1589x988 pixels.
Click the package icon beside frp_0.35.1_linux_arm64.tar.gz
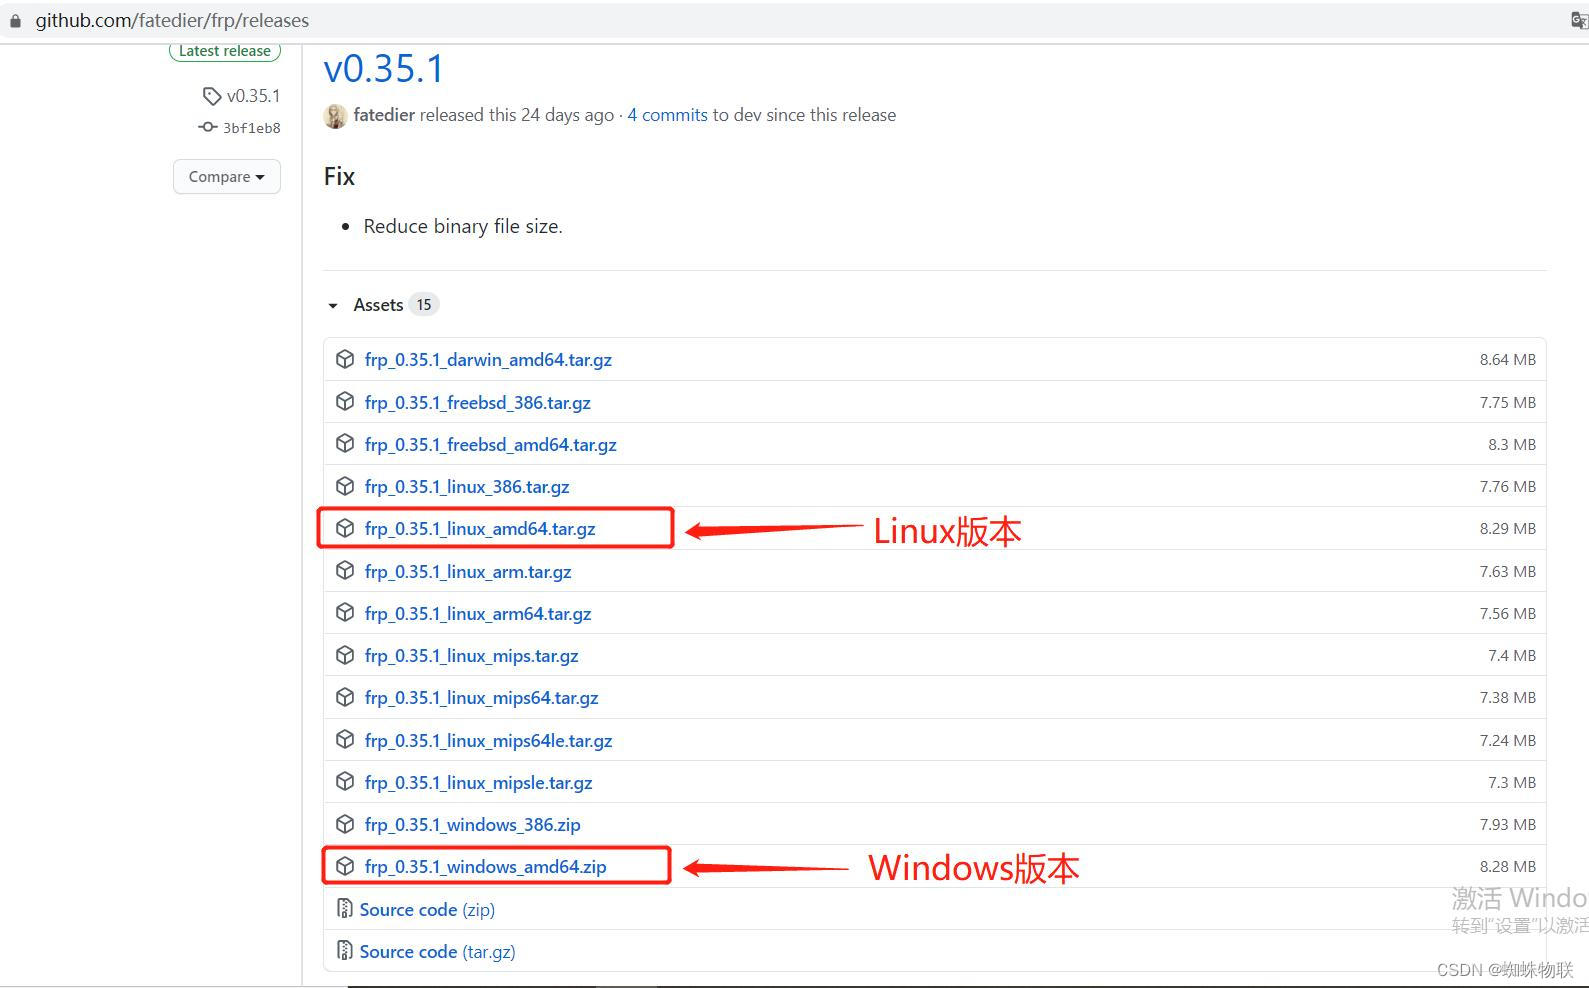coord(345,612)
